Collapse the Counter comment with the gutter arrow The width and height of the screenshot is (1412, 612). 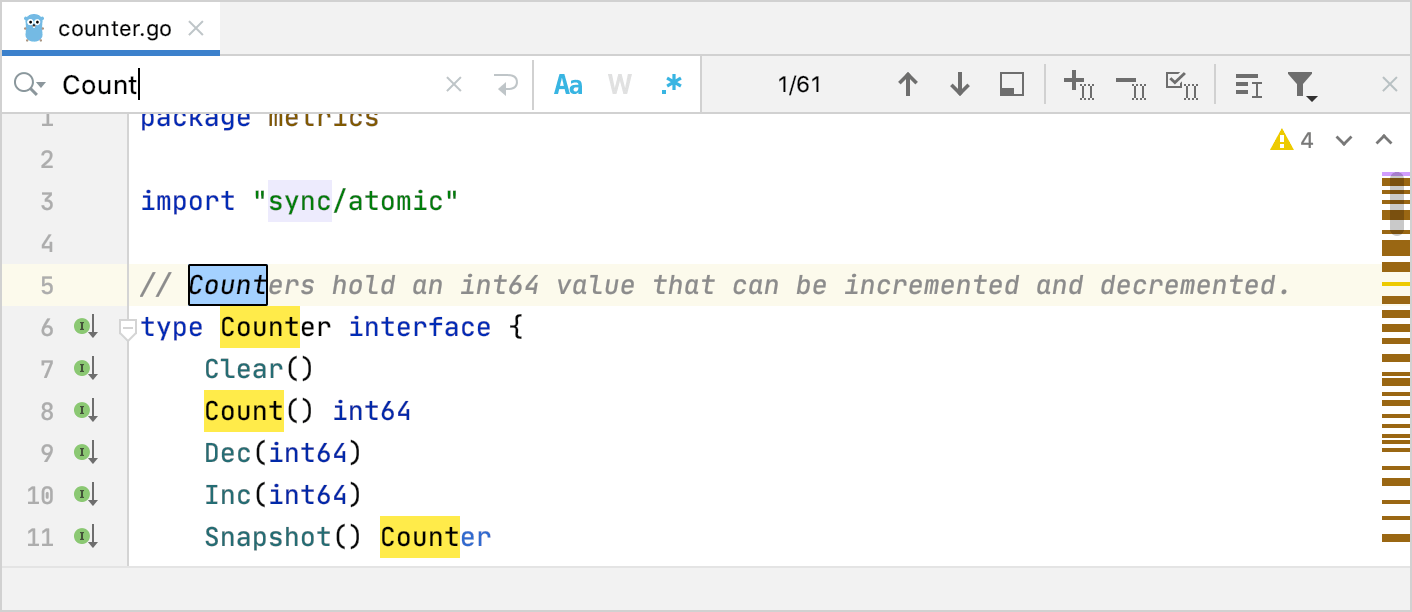point(127,327)
